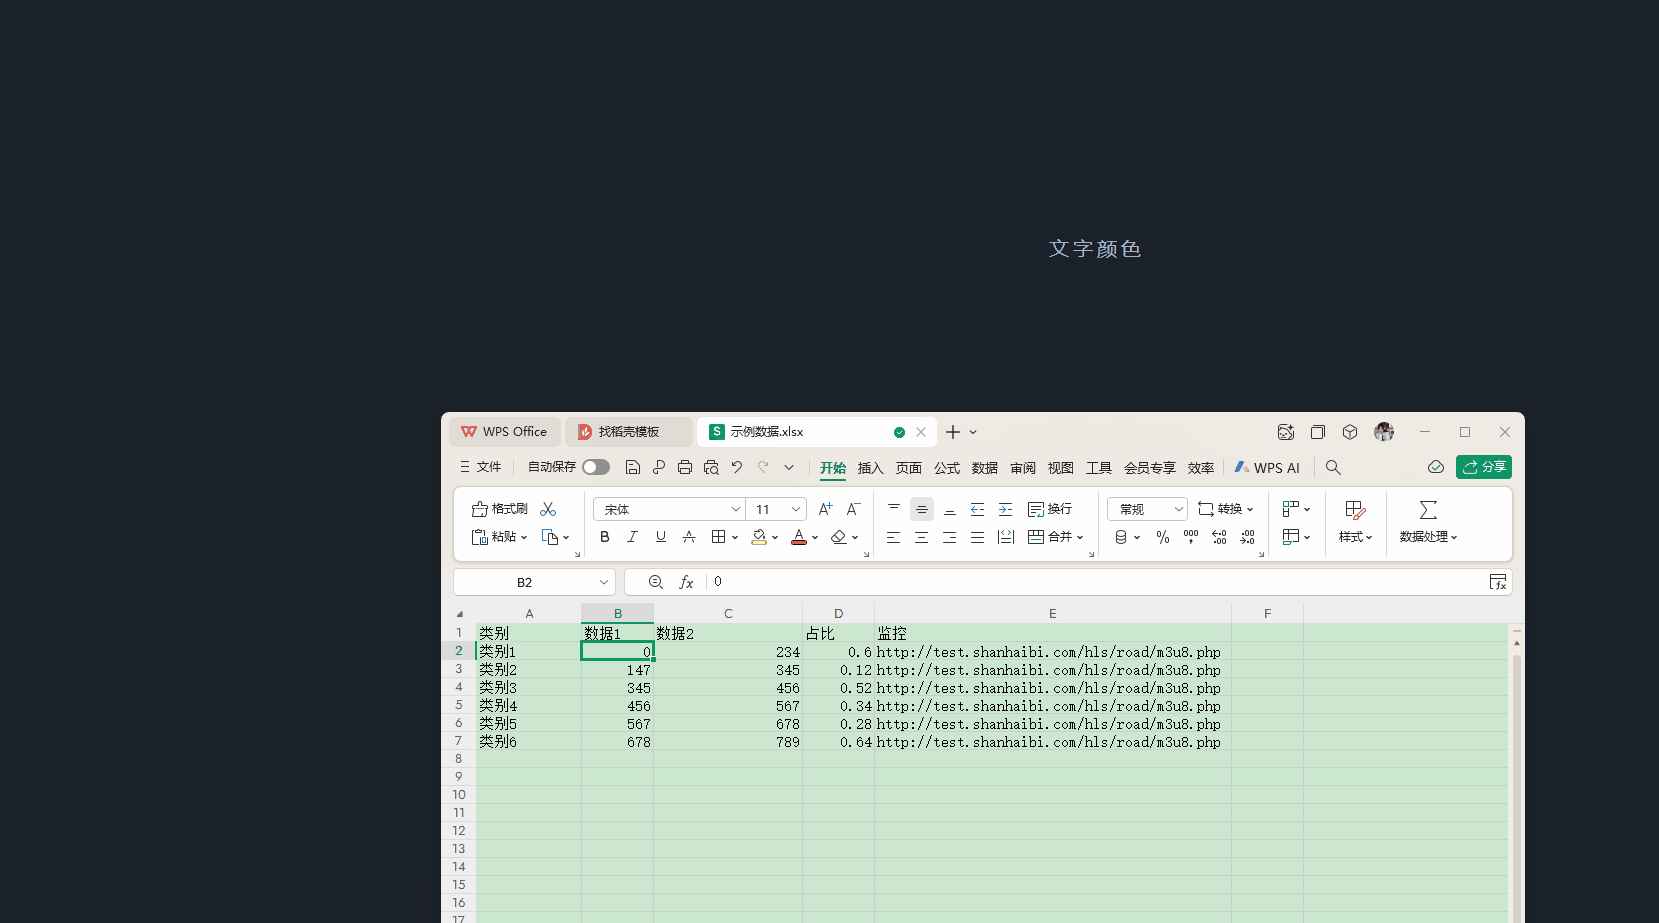Click the green Share (分享) button
Image resolution: width=1659 pixels, height=923 pixels.
coord(1484,467)
